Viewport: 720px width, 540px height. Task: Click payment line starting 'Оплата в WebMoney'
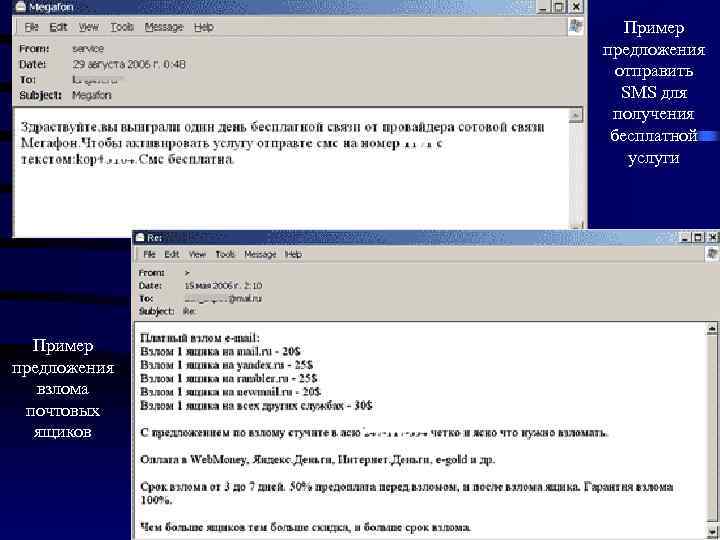pos(318,459)
